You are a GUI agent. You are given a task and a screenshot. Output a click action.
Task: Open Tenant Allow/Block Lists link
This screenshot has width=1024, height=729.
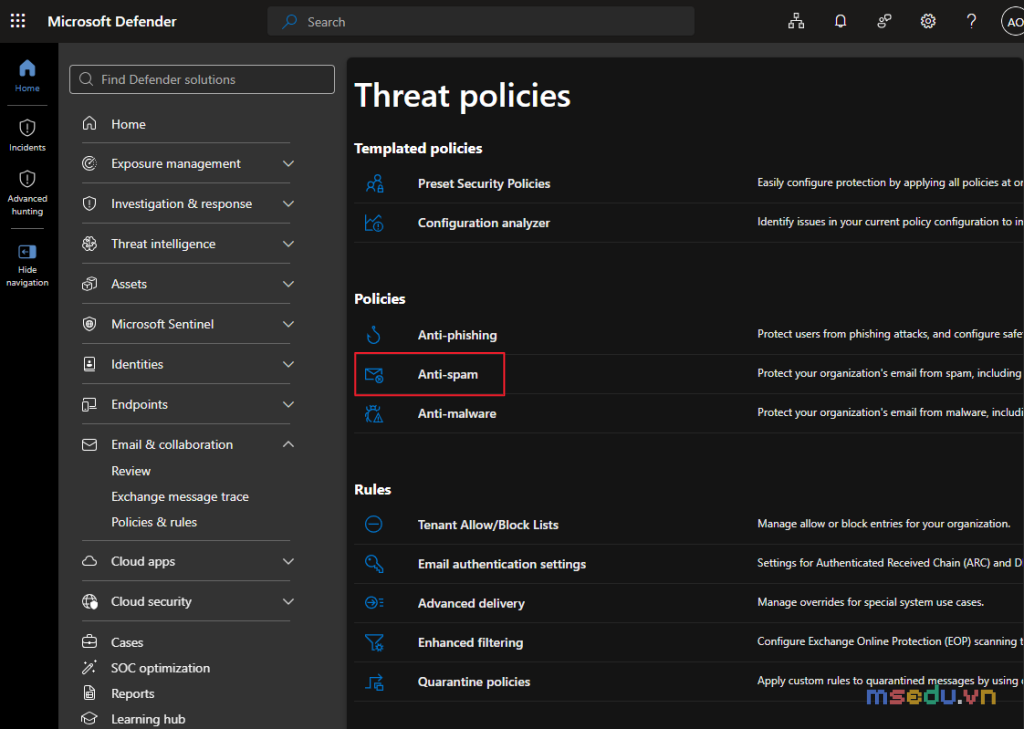coord(488,525)
